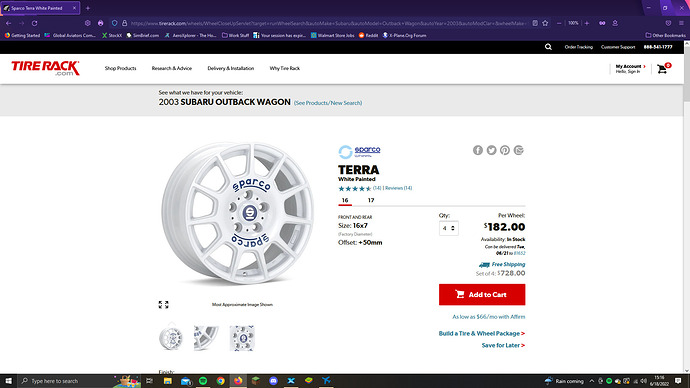
Task: Select the second wheel thumbnail image
Action: click(x=206, y=338)
